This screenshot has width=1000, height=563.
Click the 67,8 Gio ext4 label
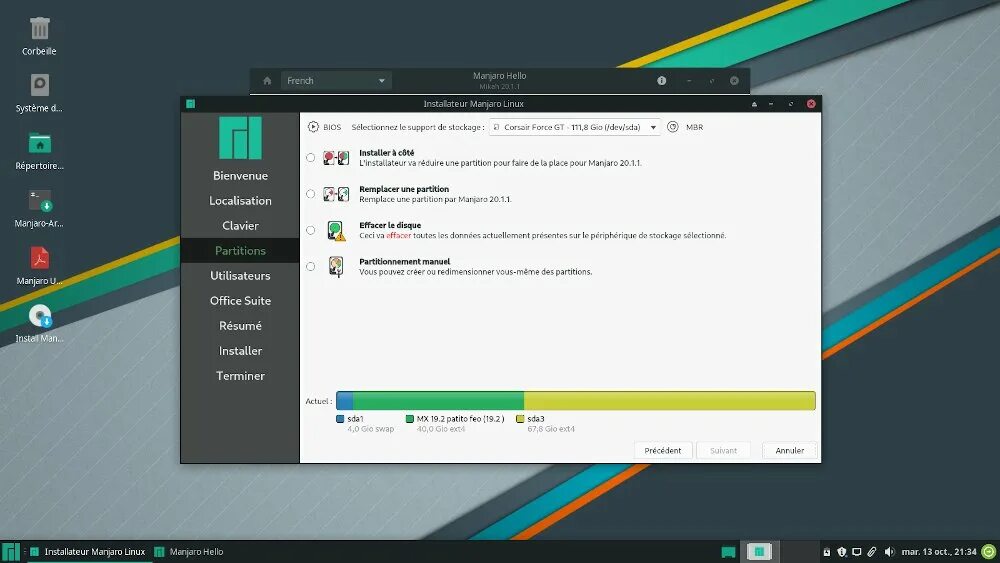point(551,429)
